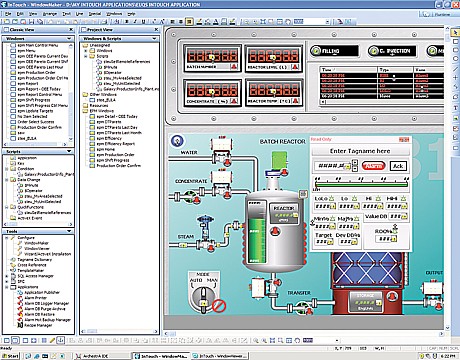This screenshot has width=460, height=360.
Task: Click the red prohibited symbol by mode switch
Action: coord(219,305)
